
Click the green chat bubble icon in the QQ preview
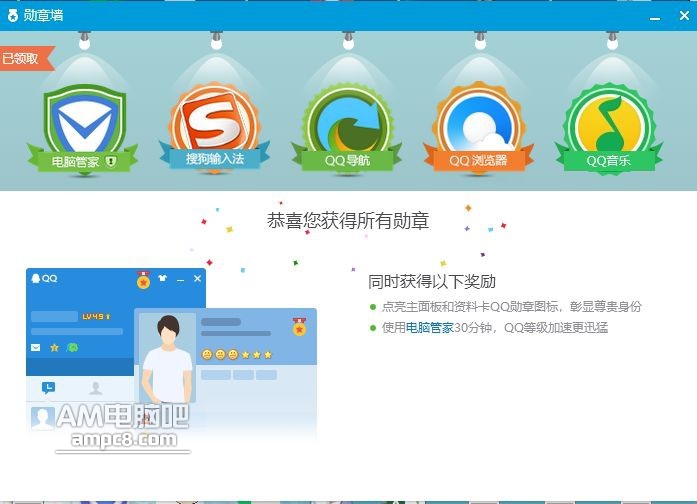pyautogui.click(x=72, y=348)
